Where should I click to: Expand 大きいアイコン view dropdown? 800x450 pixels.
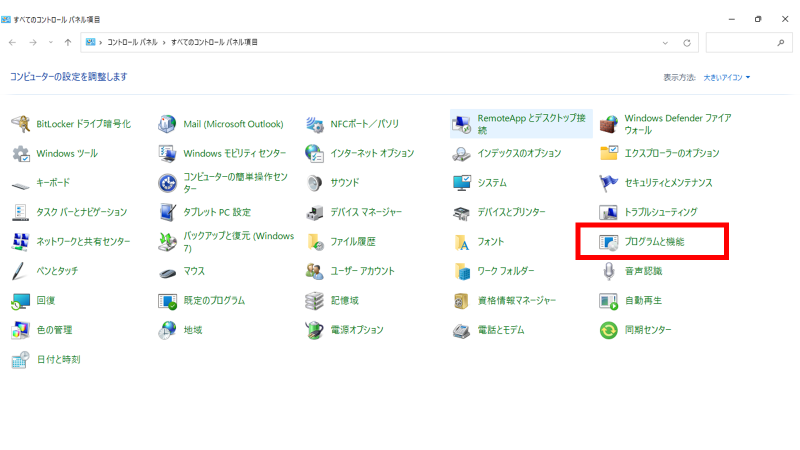click(727, 78)
